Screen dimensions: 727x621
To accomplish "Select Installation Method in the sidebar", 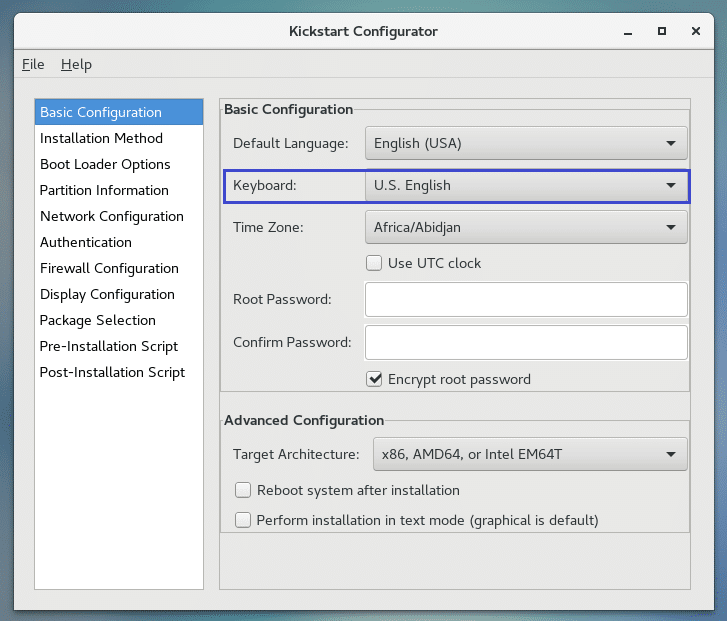I will [101, 138].
